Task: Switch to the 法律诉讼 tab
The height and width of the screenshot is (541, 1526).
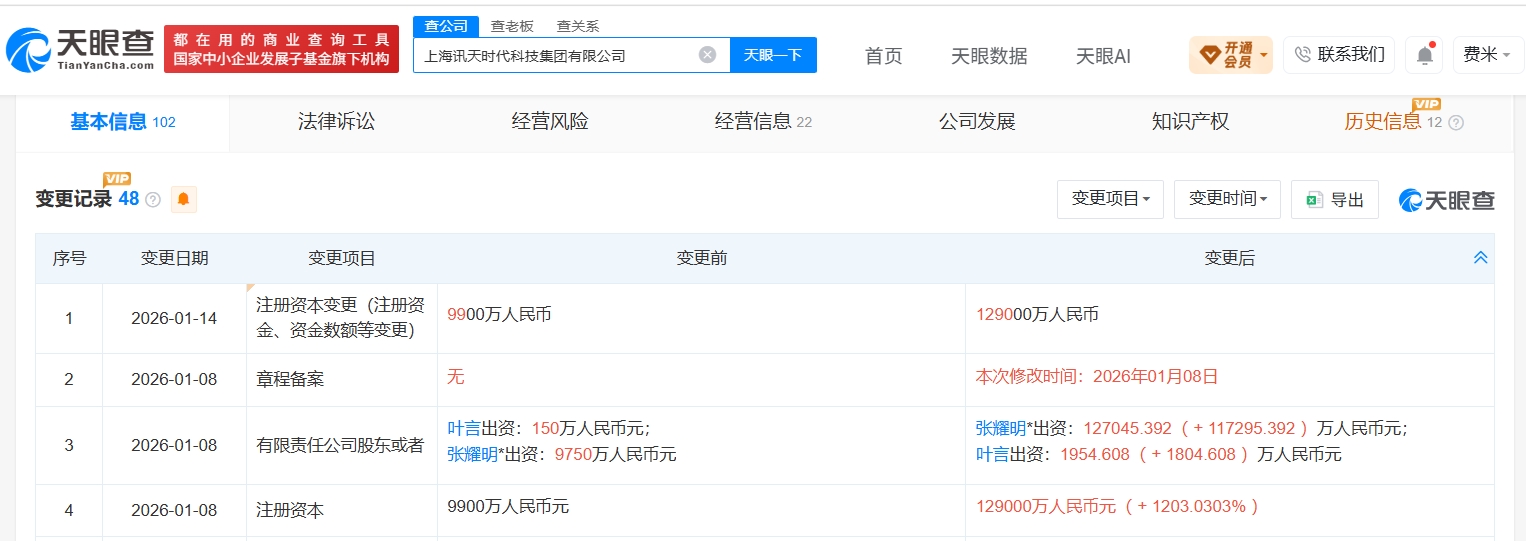Action: pos(336,122)
